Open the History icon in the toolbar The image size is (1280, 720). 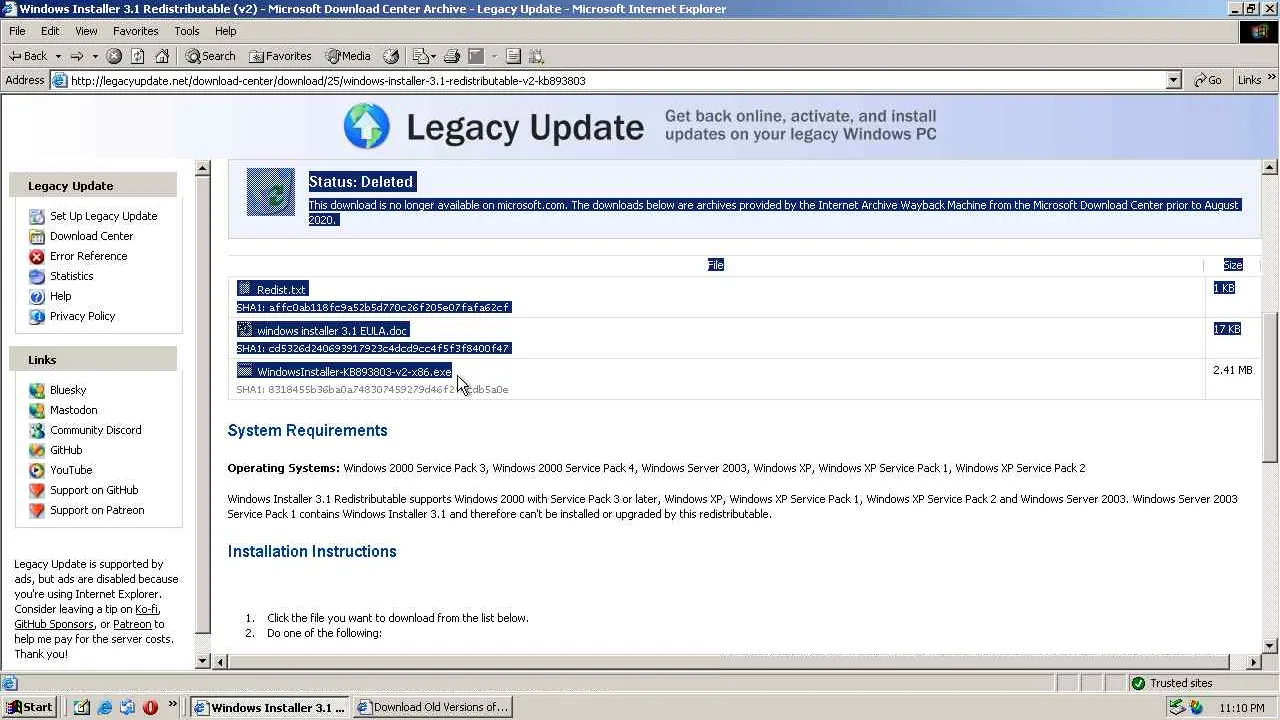(391, 56)
